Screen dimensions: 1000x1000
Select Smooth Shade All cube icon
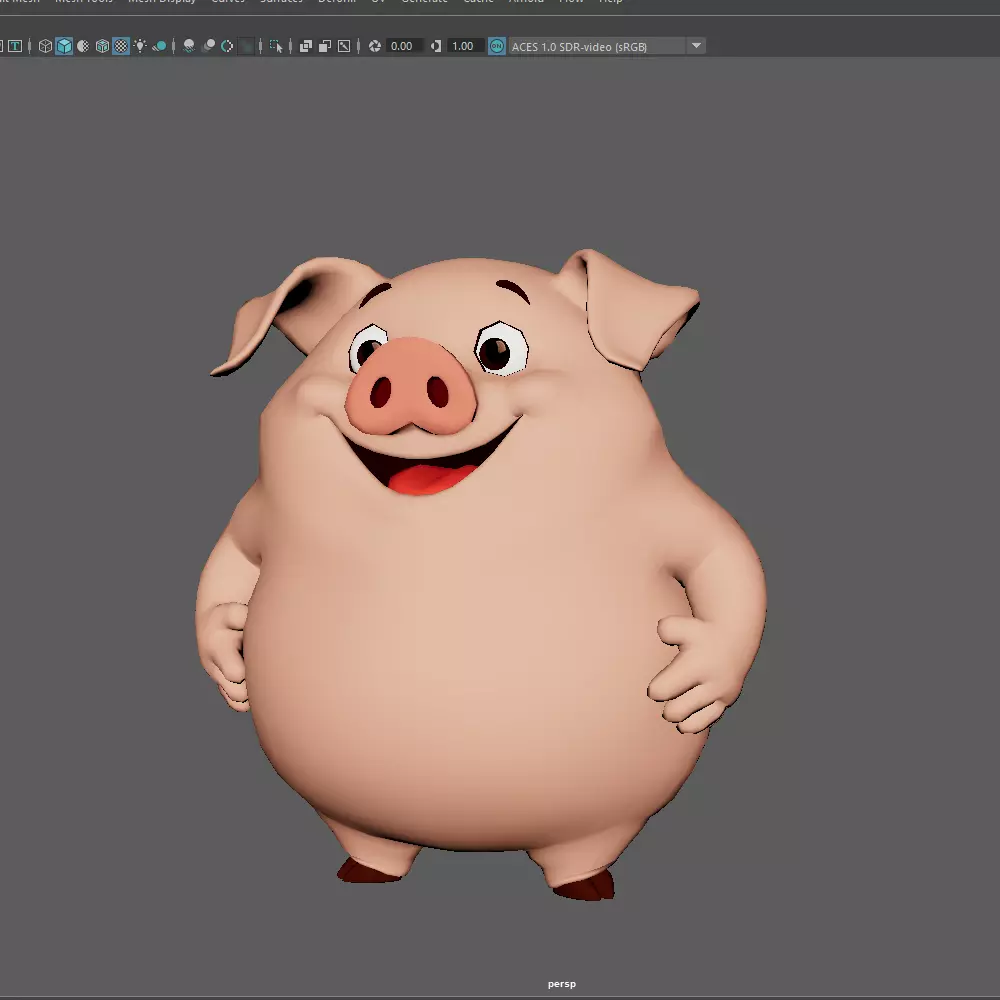point(64,46)
